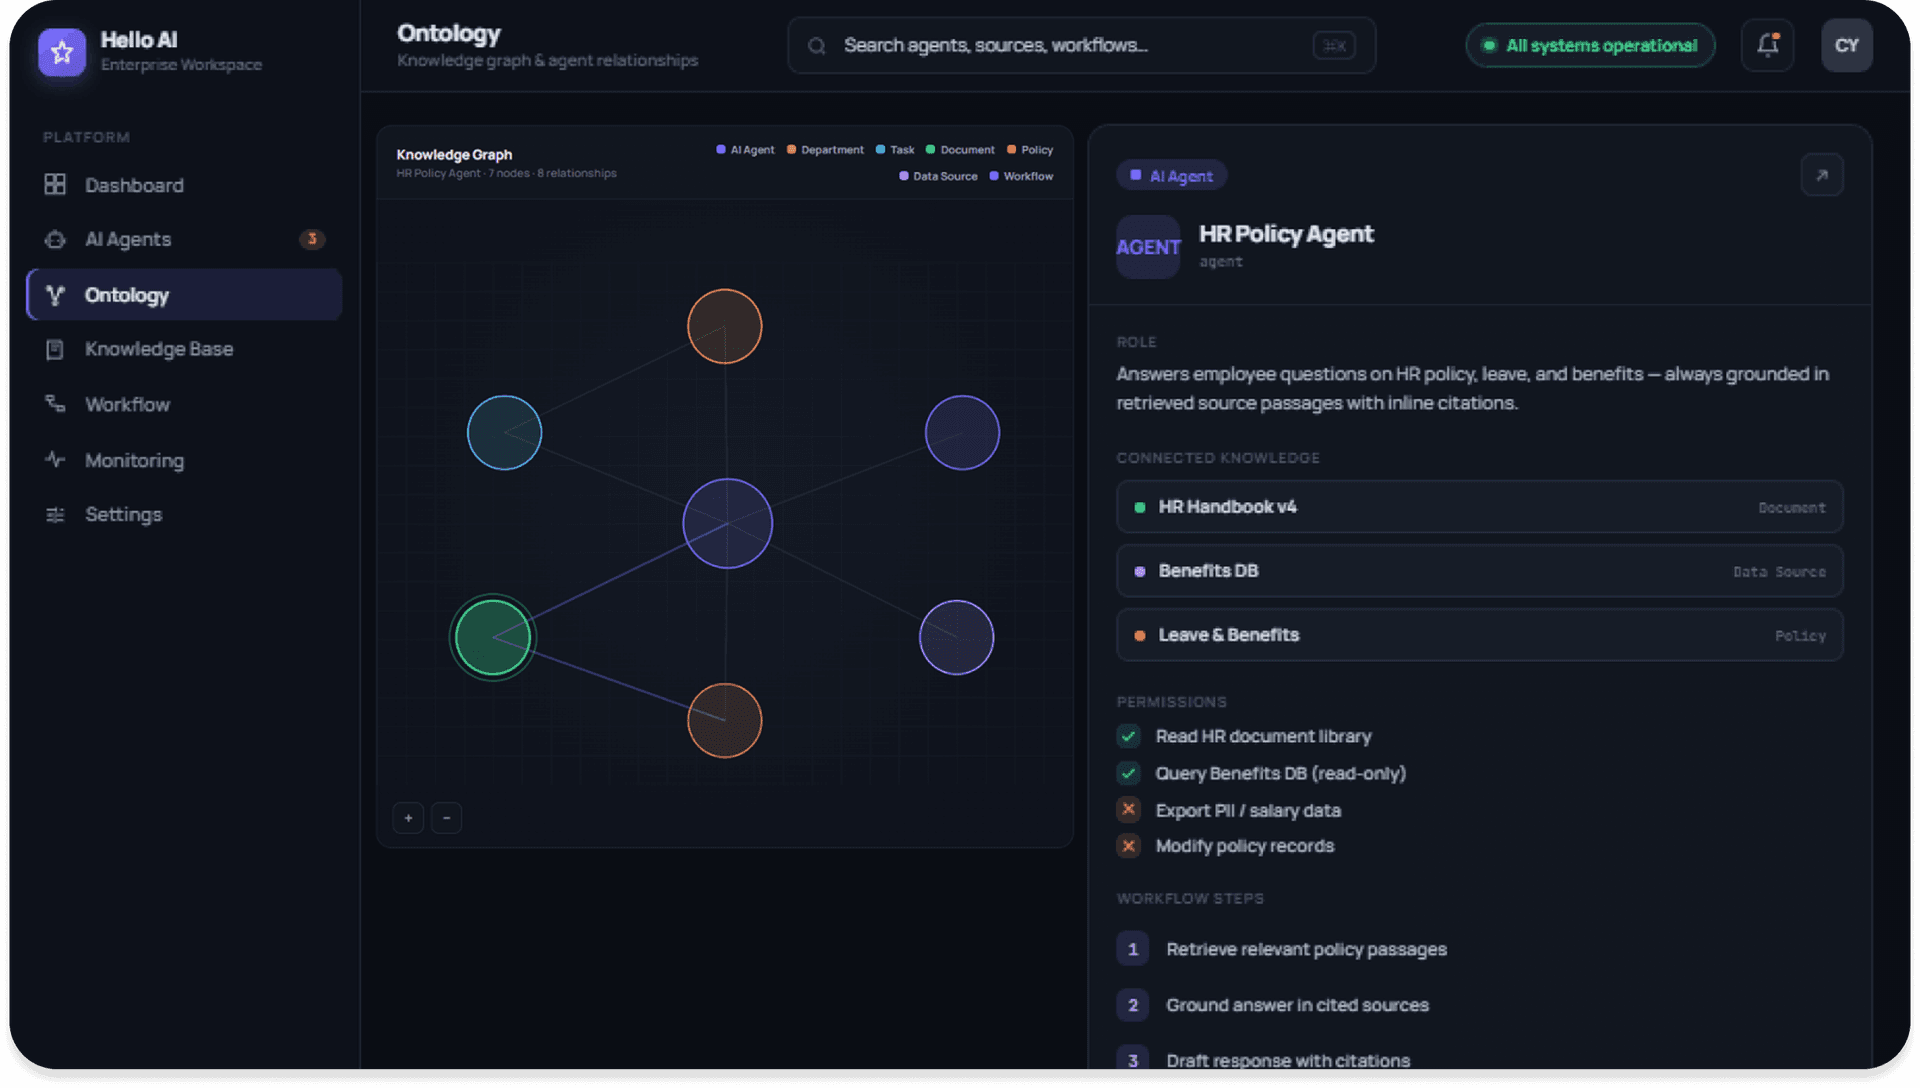Zoom out of the knowledge graph
The height and width of the screenshot is (1088, 1920).
tap(446, 818)
